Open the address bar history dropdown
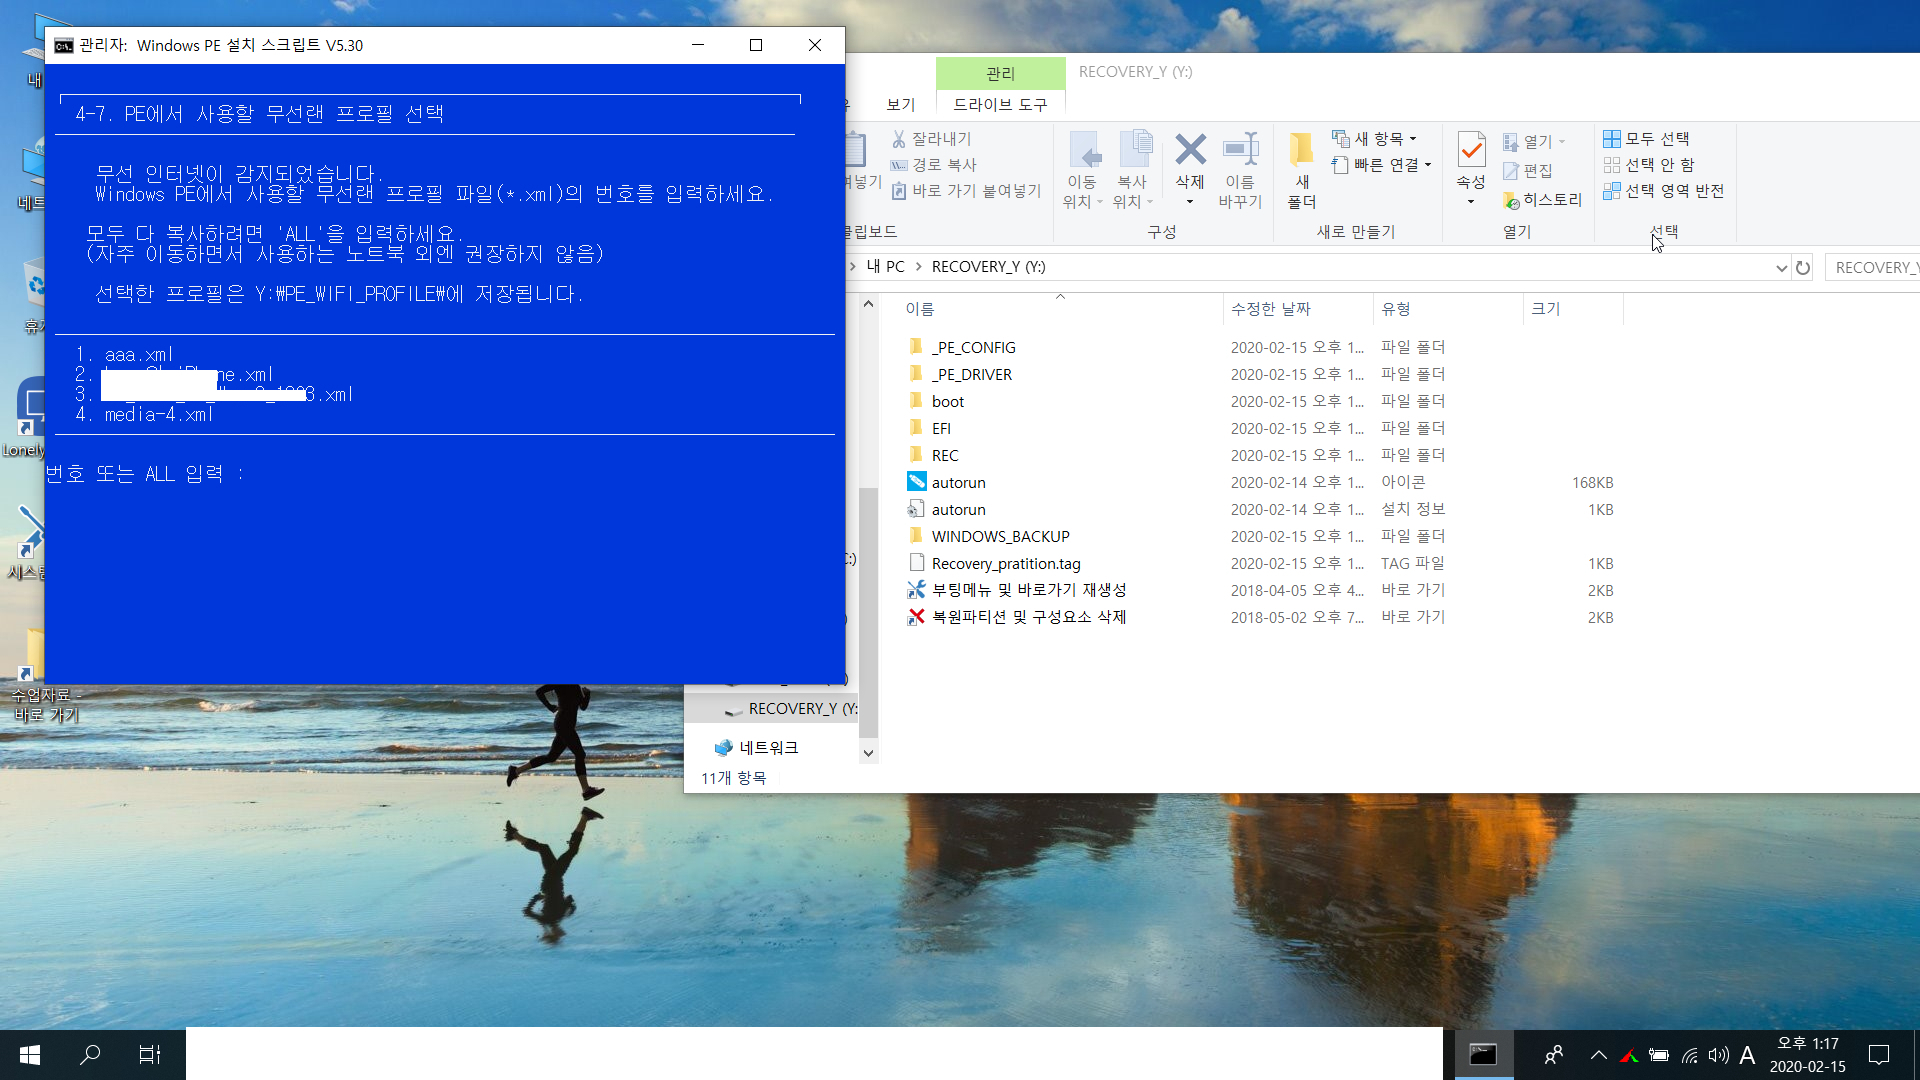Image resolution: width=1920 pixels, height=1080 pixels. [1781, 268]
